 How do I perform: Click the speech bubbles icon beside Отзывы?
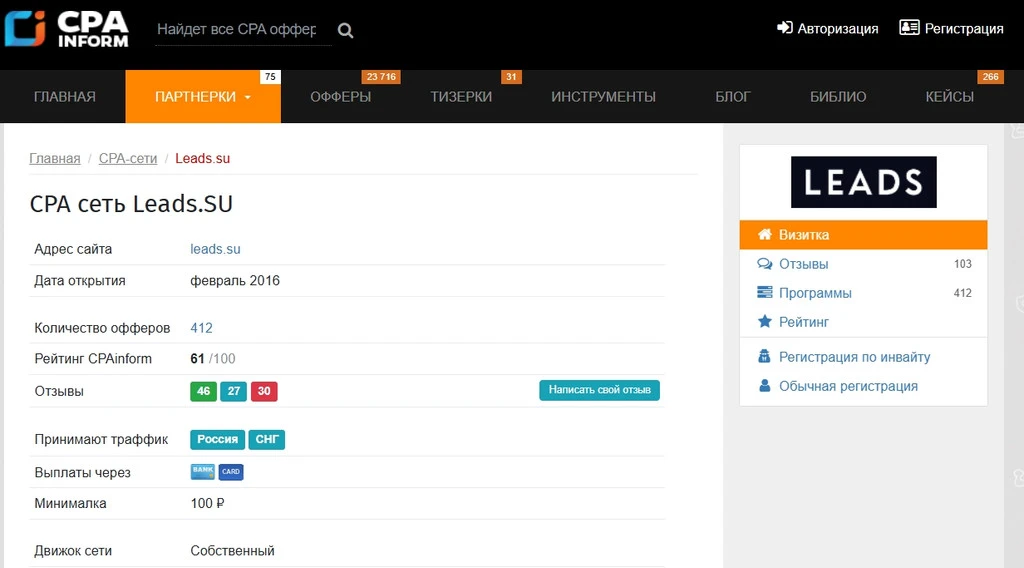[x=764, y=264]
